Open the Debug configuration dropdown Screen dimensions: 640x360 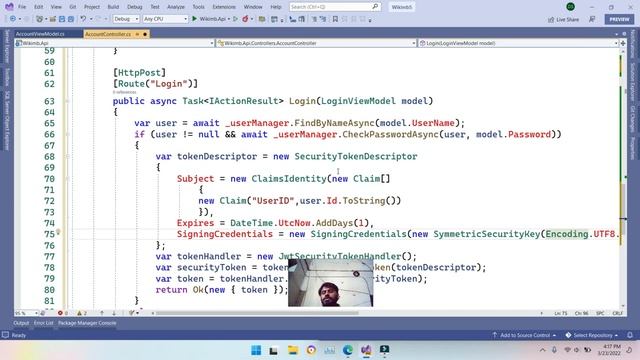126,19
